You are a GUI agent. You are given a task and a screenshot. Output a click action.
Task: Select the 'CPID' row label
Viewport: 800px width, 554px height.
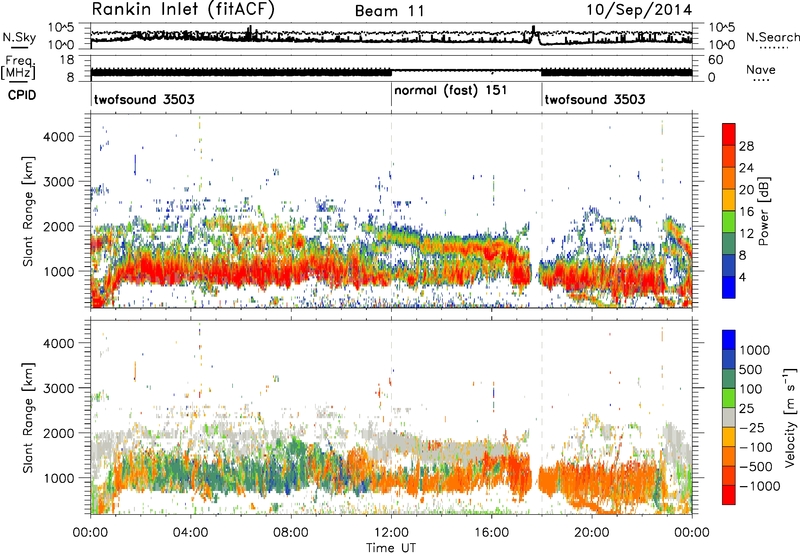coord(22,95)
